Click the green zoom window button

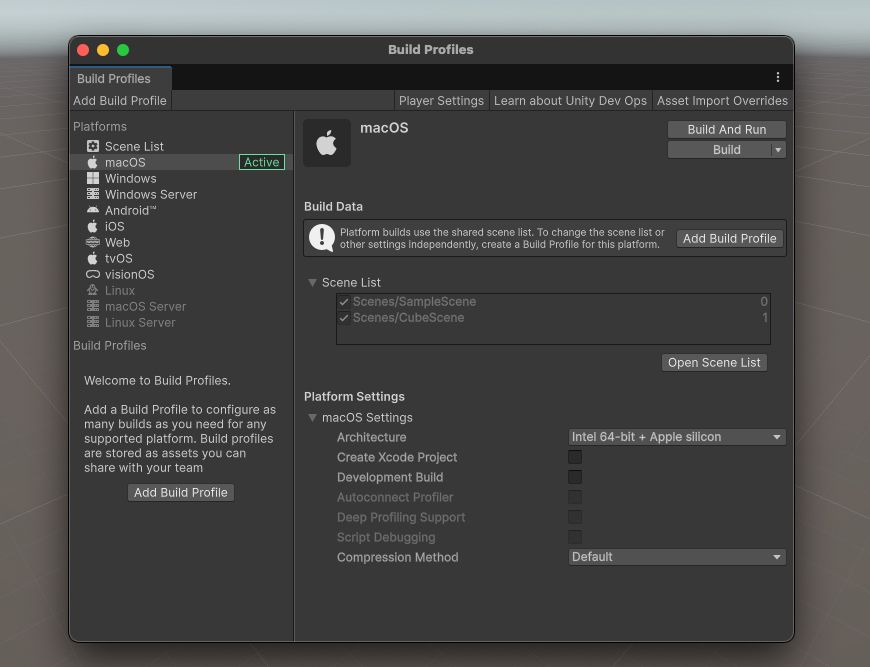[x=123, y=50]
